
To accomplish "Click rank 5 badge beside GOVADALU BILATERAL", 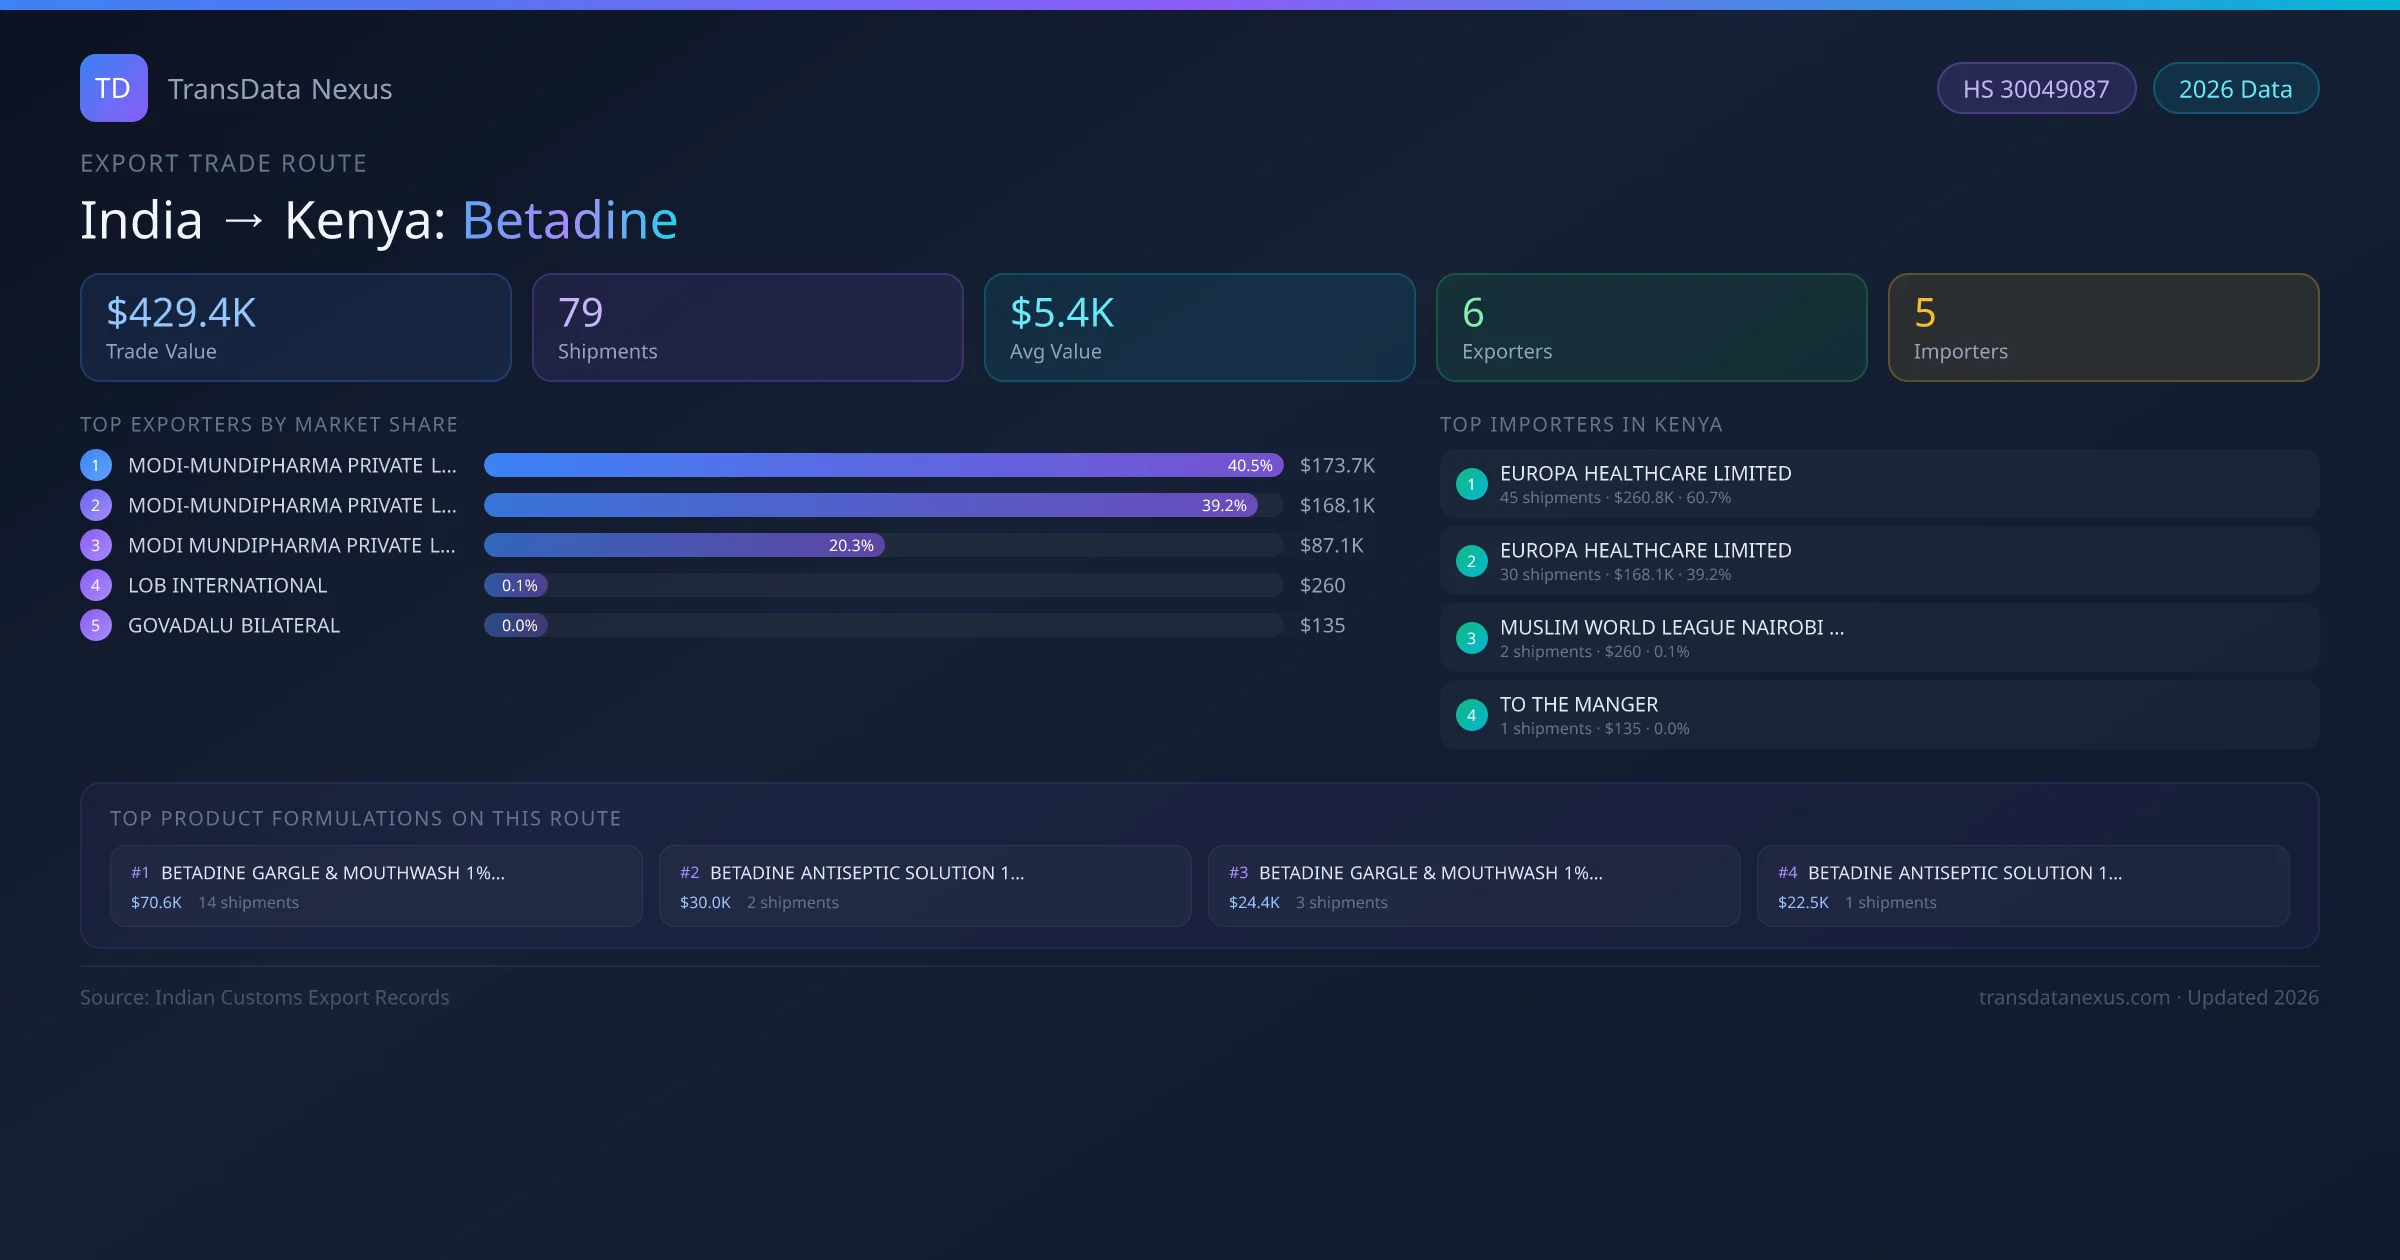I will [96, 625].
